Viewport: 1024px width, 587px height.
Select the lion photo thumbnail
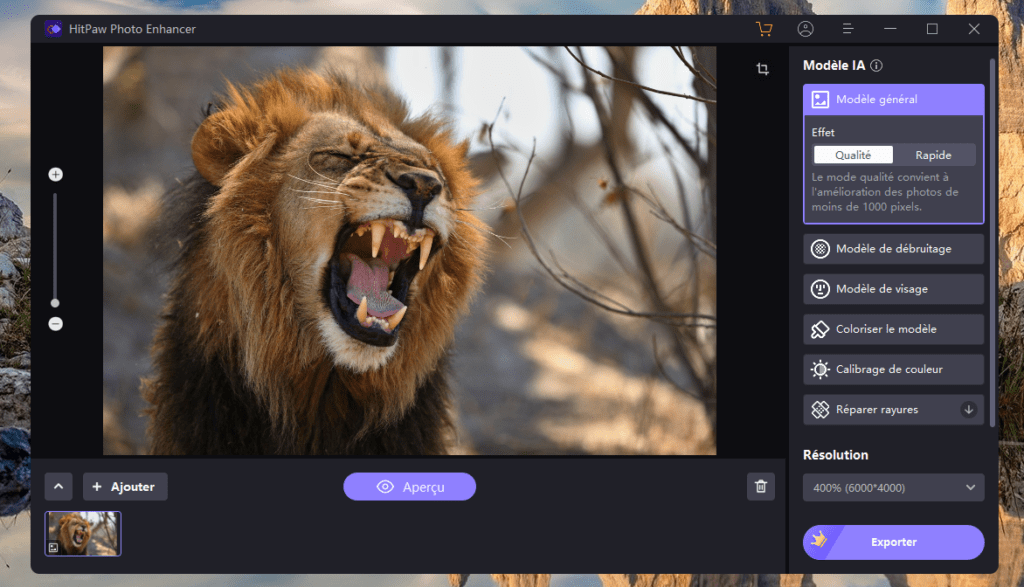(83, 533)
